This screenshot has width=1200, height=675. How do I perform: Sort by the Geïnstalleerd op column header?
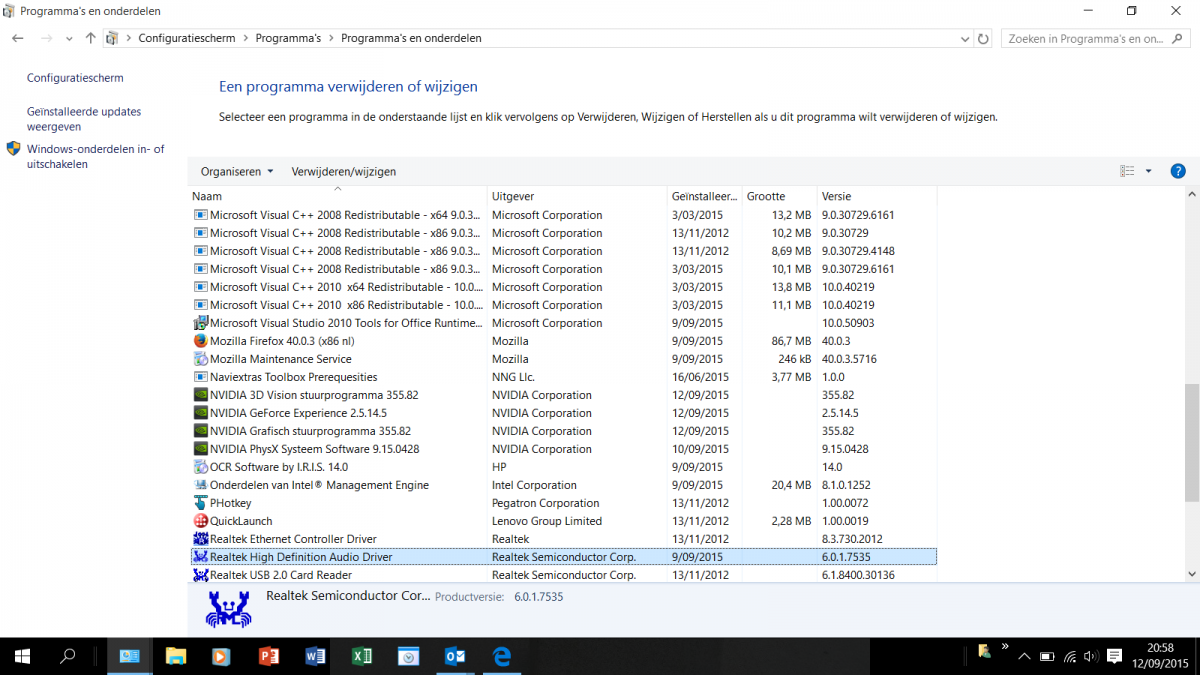[704, 196]
